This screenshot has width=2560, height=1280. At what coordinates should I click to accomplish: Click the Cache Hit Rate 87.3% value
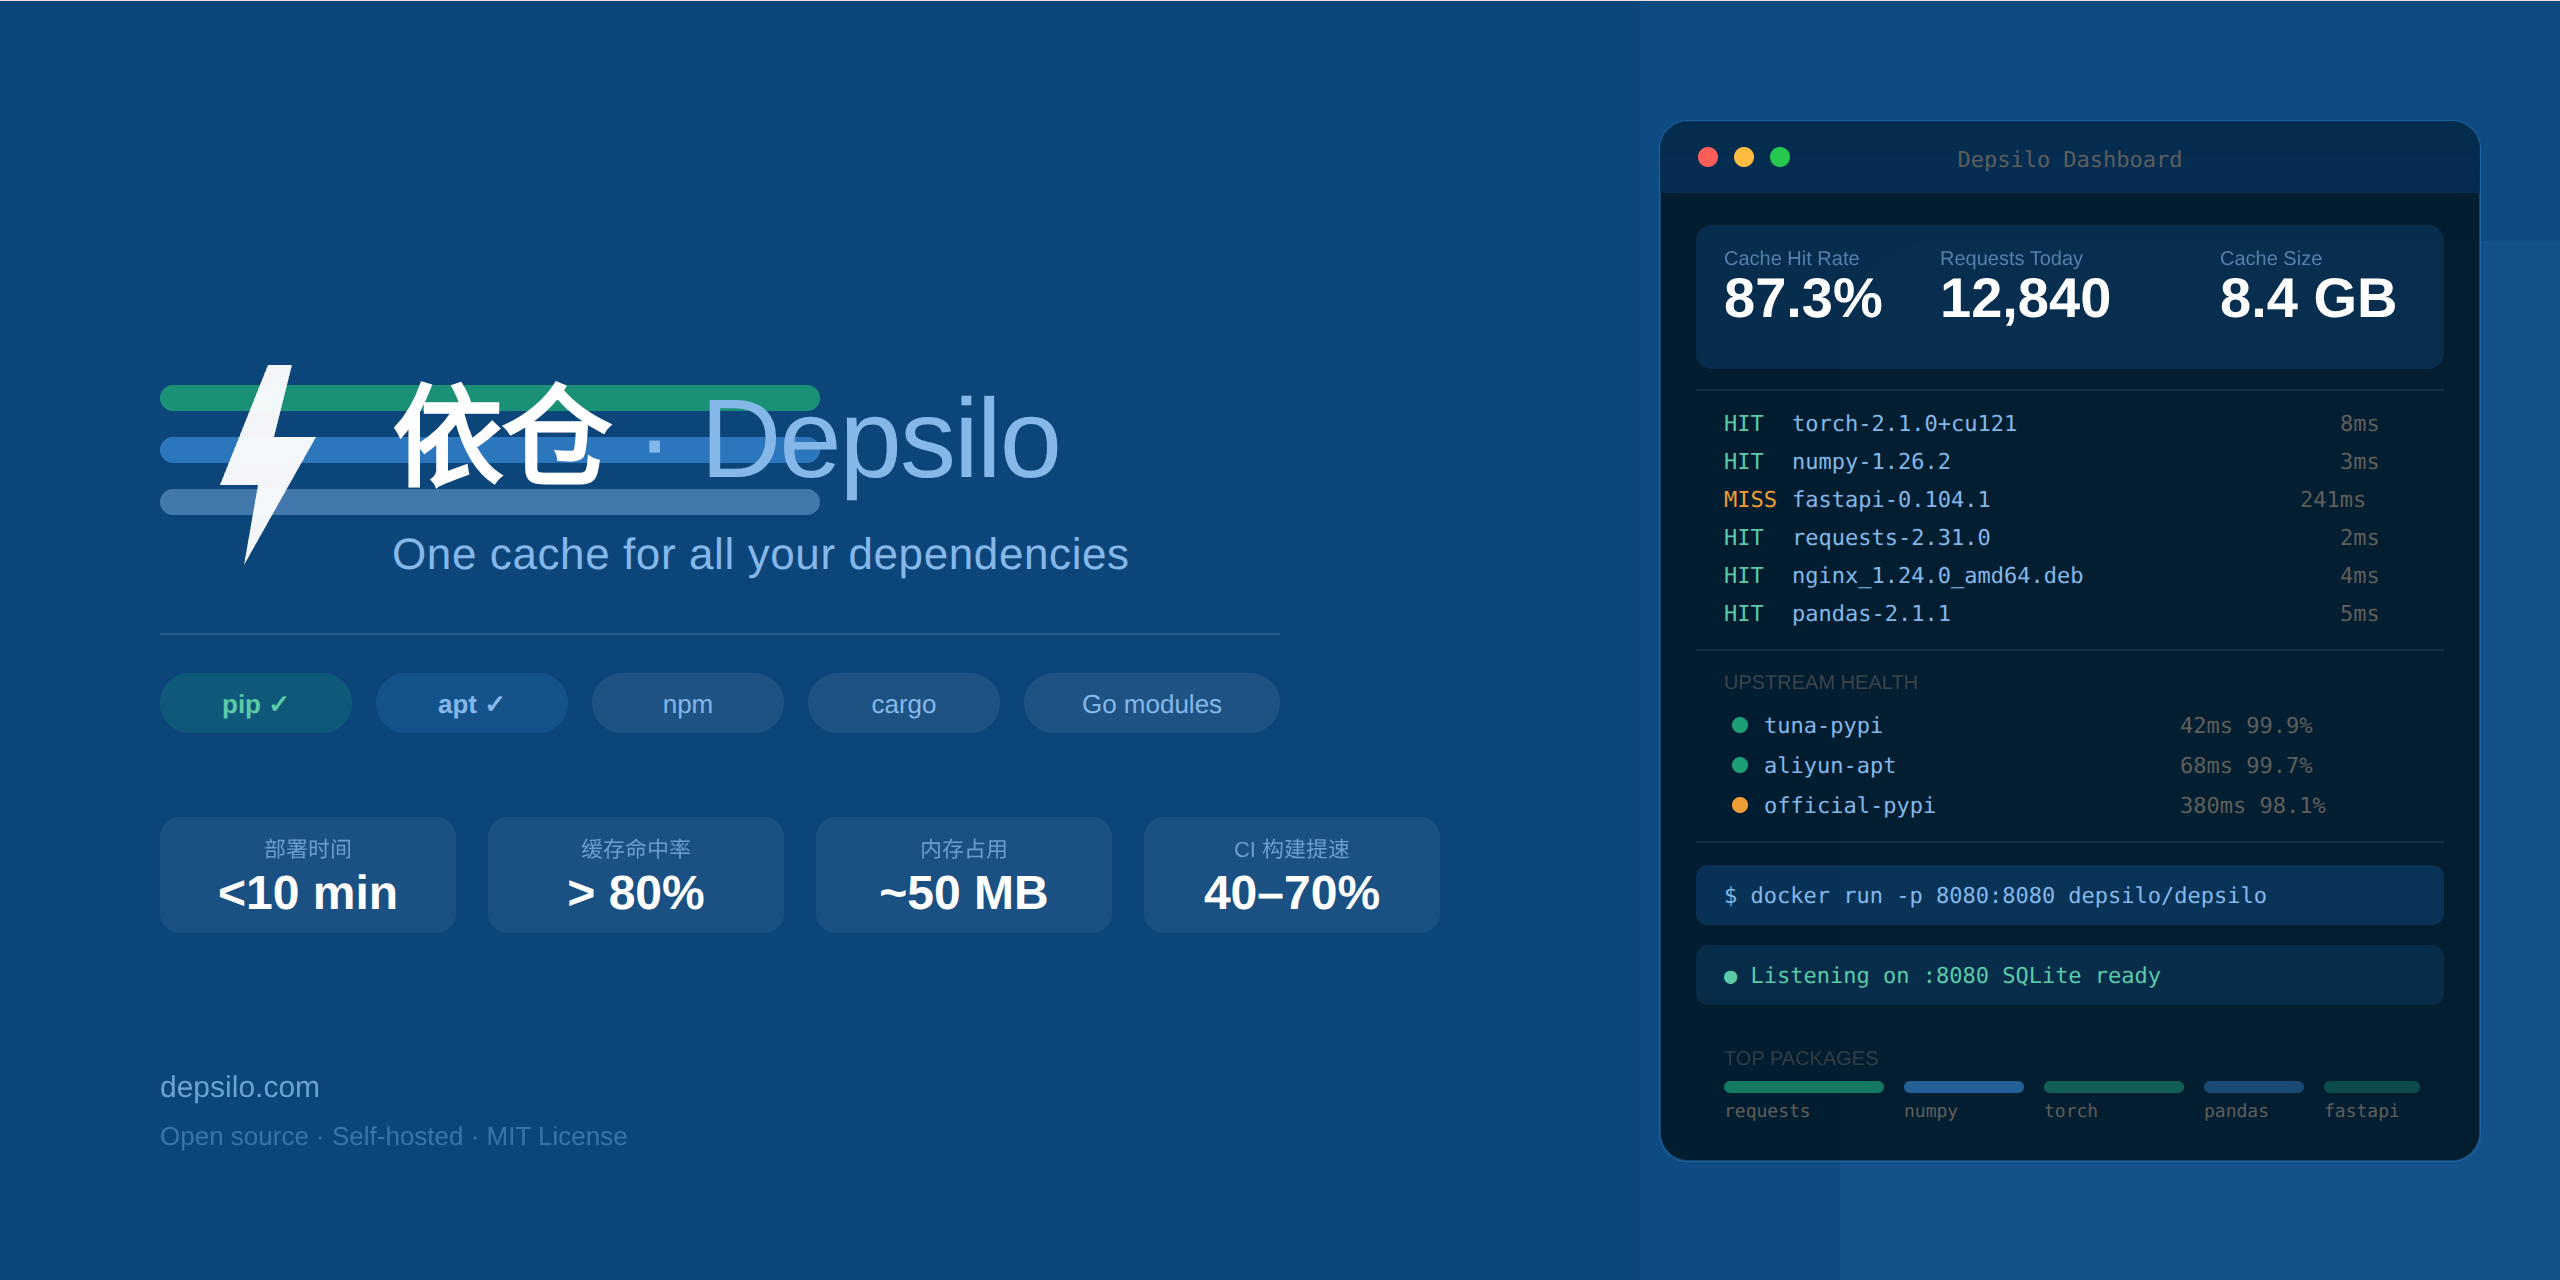tap(1803, 298)
